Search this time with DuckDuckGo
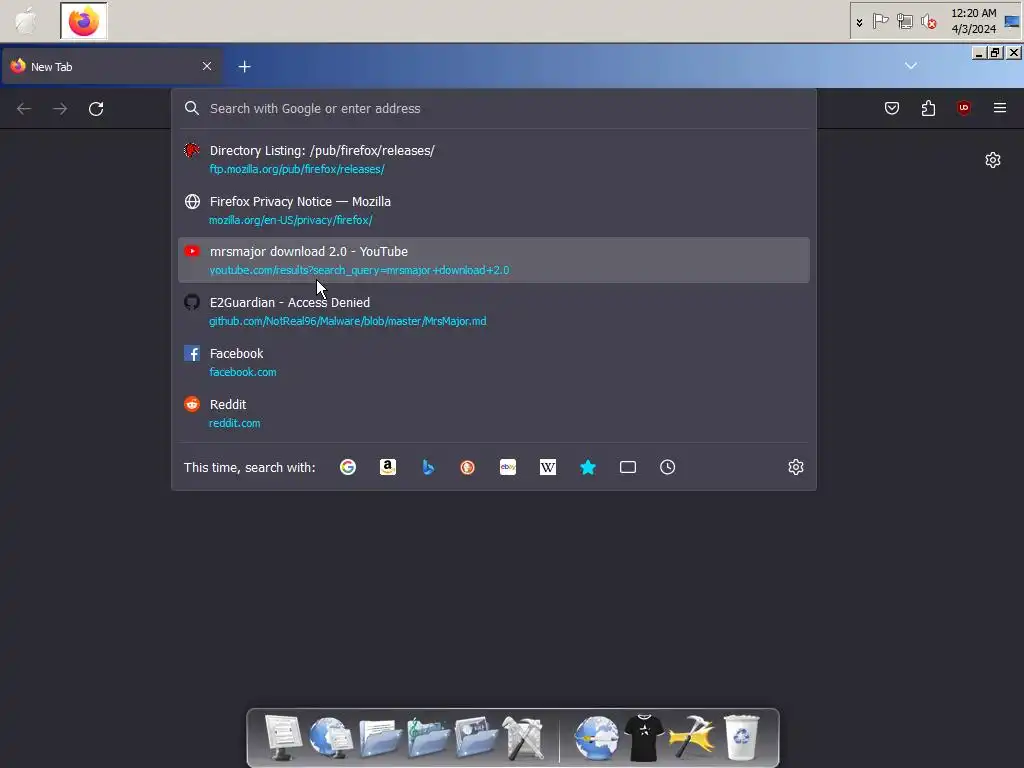The height and width of the screenshot is (768, 1024). [468, 467]
